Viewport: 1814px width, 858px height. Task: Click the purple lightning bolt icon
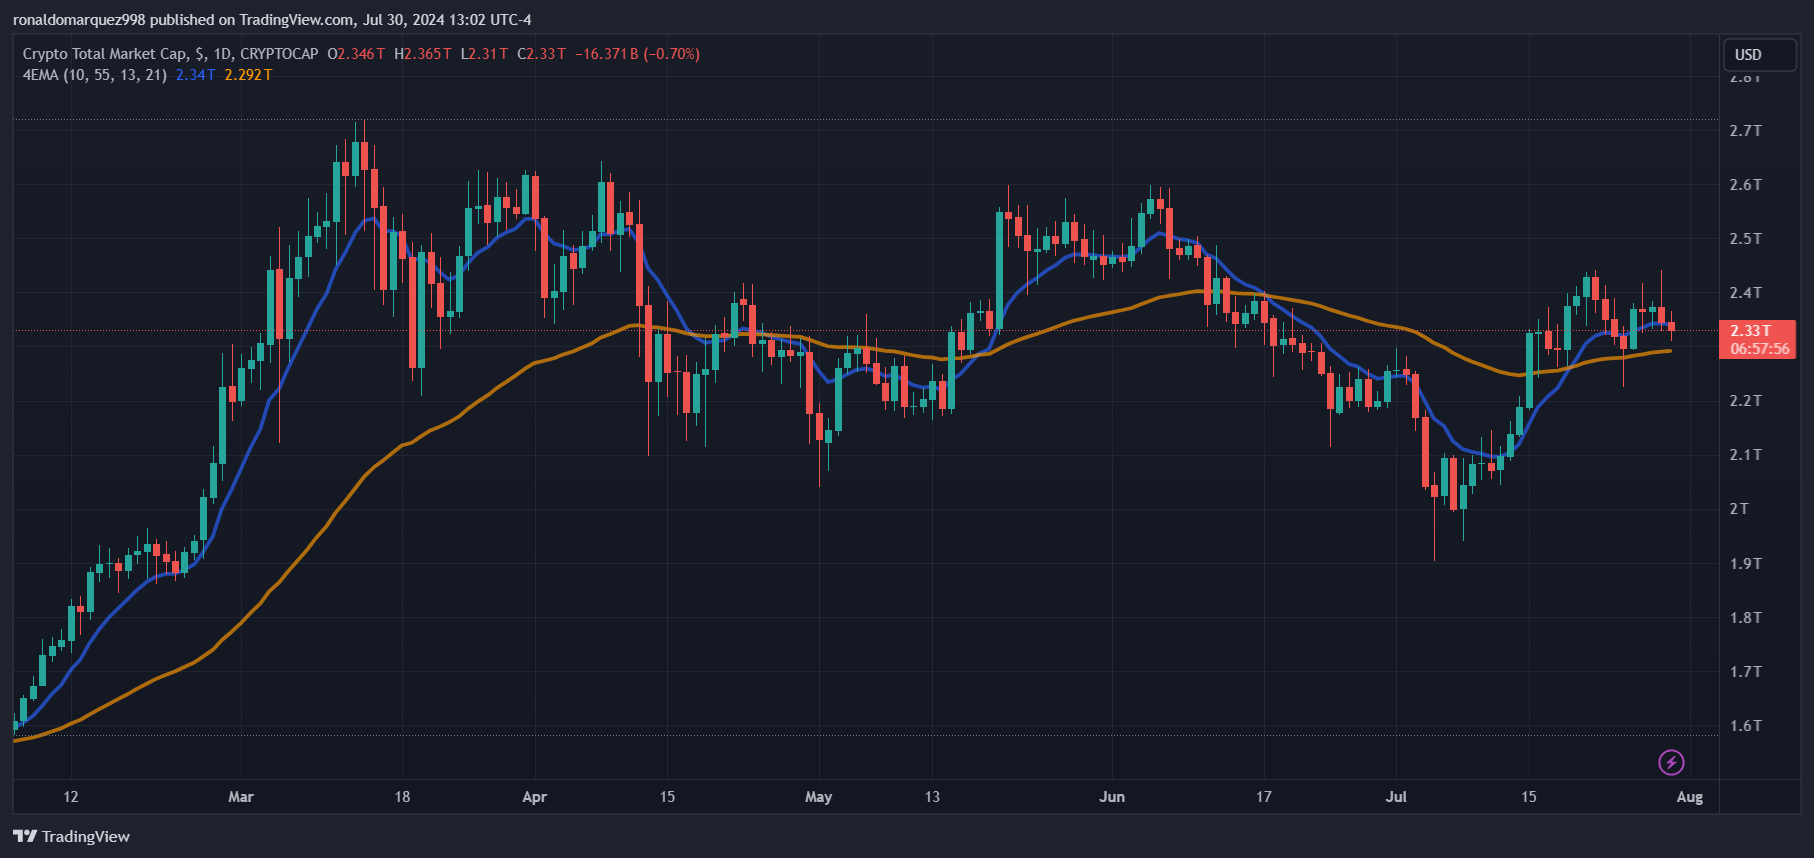point(1671,762)
